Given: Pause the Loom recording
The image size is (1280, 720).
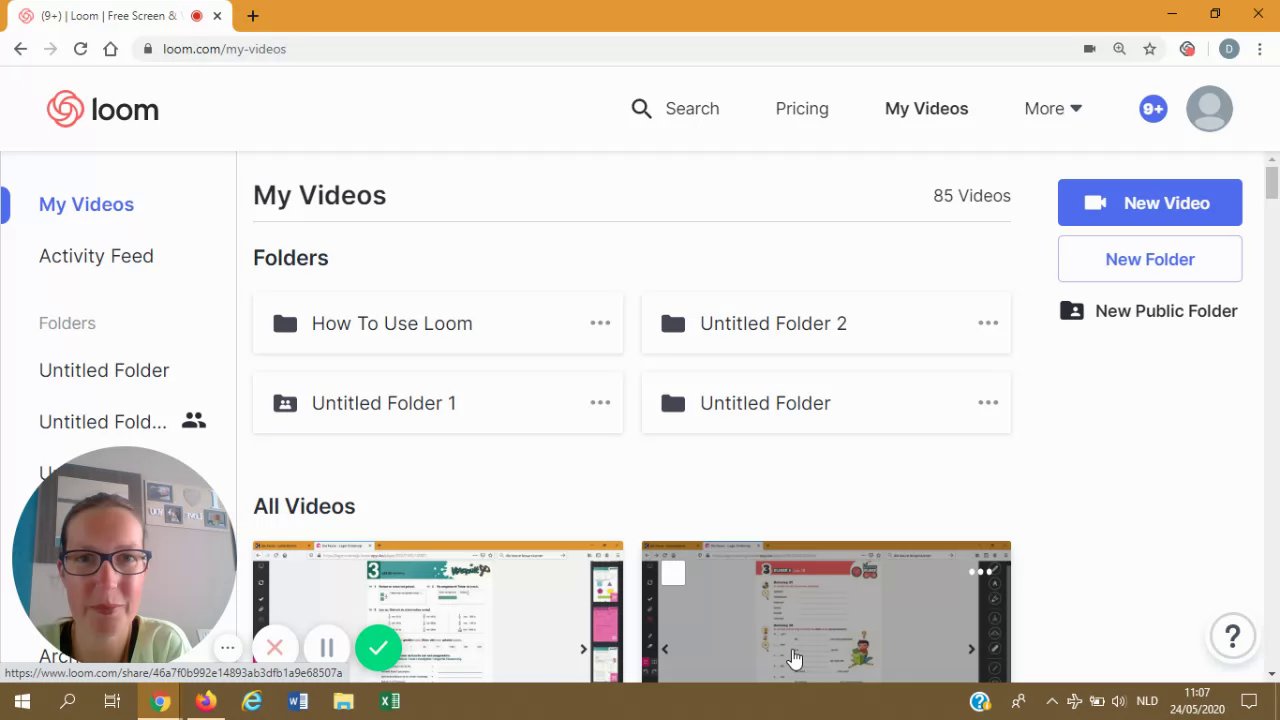Looking at the screenshot, I should tap(326, 648).
